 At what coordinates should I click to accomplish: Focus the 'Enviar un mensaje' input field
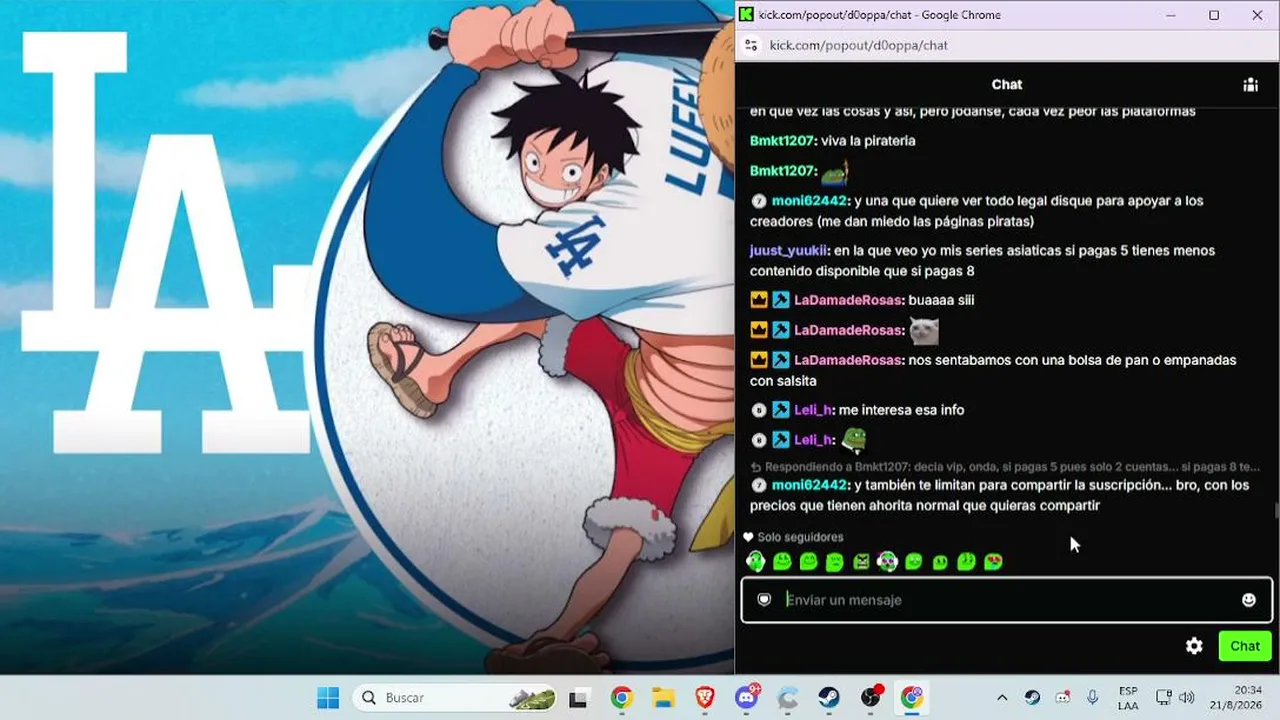pos(1006,600)
